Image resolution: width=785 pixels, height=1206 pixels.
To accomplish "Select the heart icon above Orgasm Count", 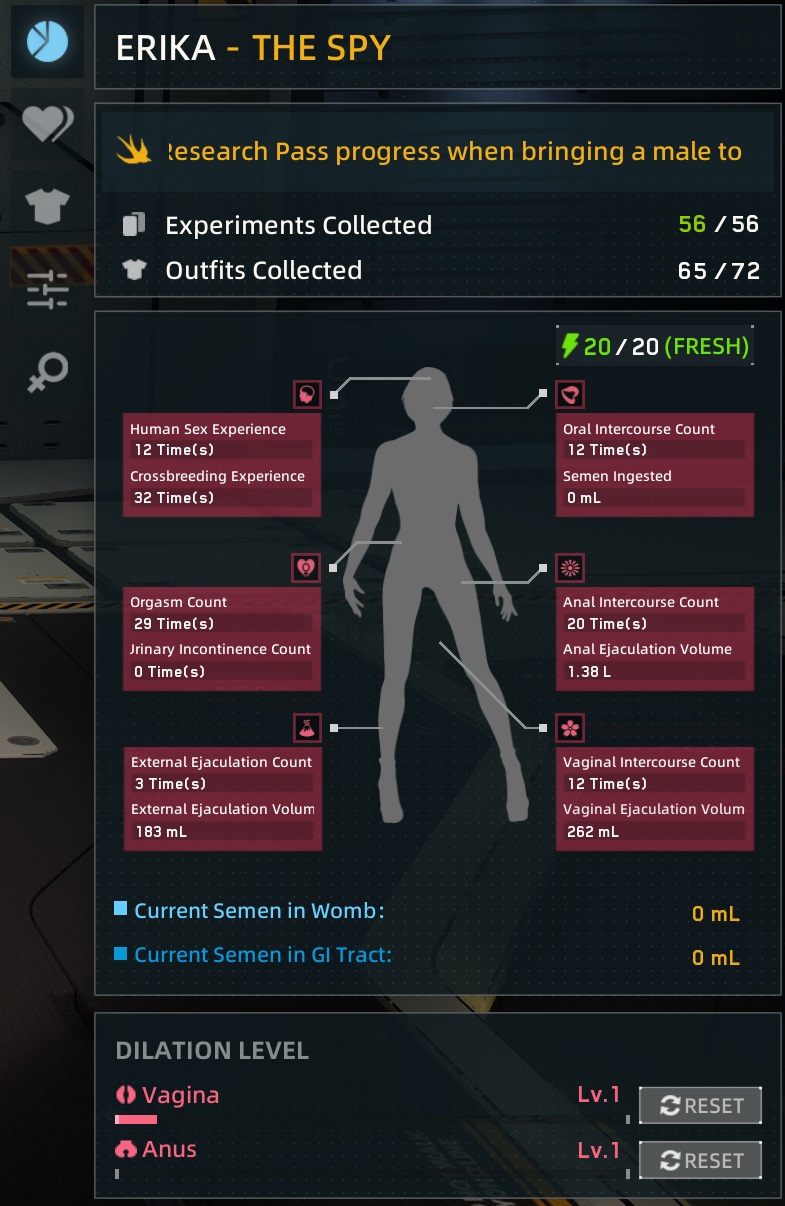I will [307, 568].
